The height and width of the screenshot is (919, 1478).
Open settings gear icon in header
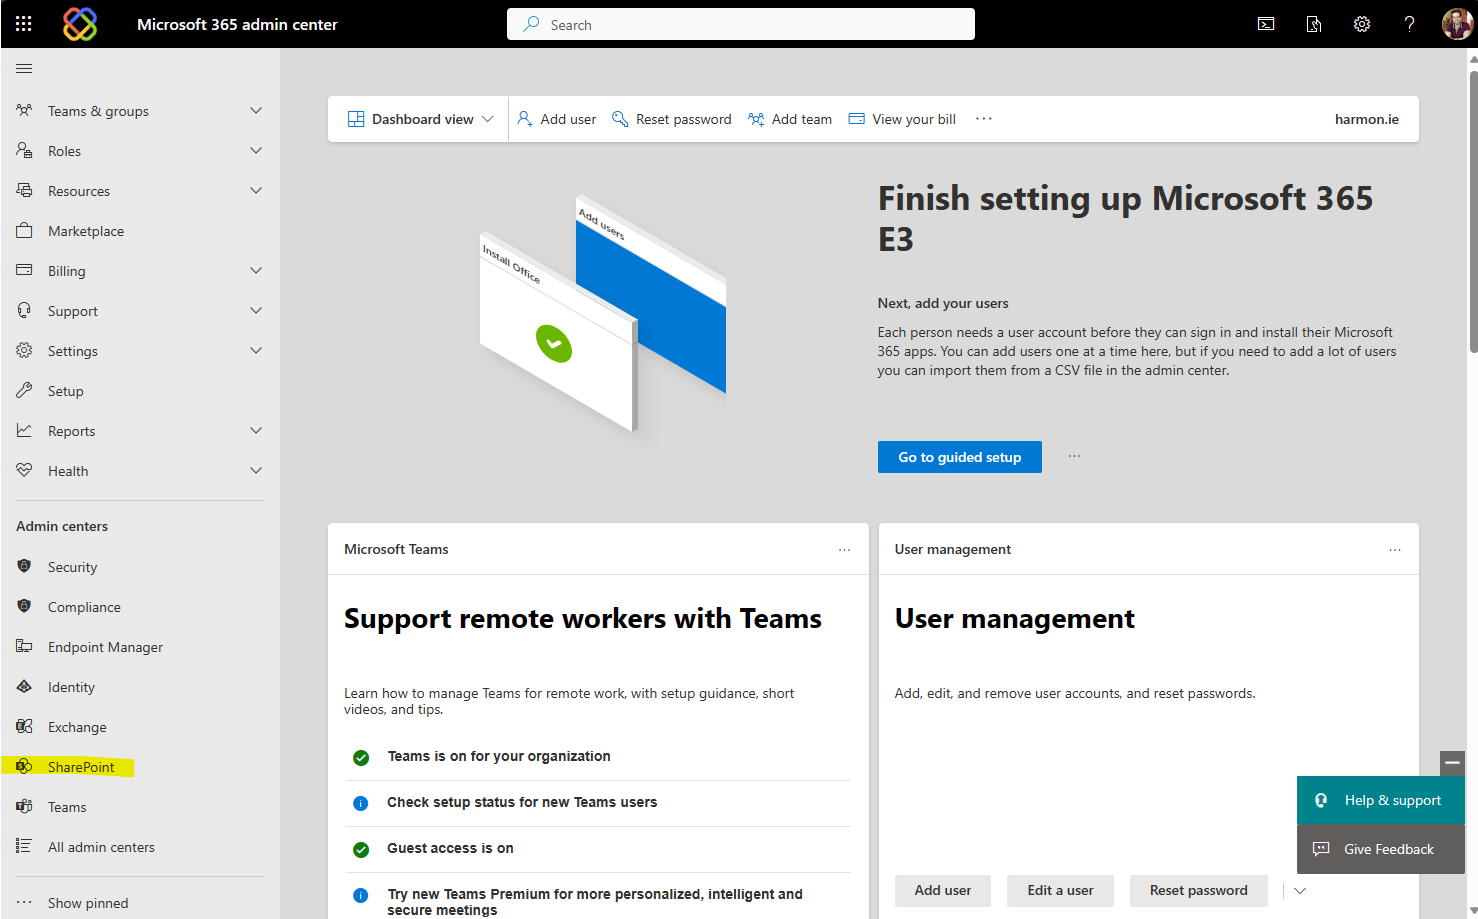pyautogui.click(x=1362, y=24)
